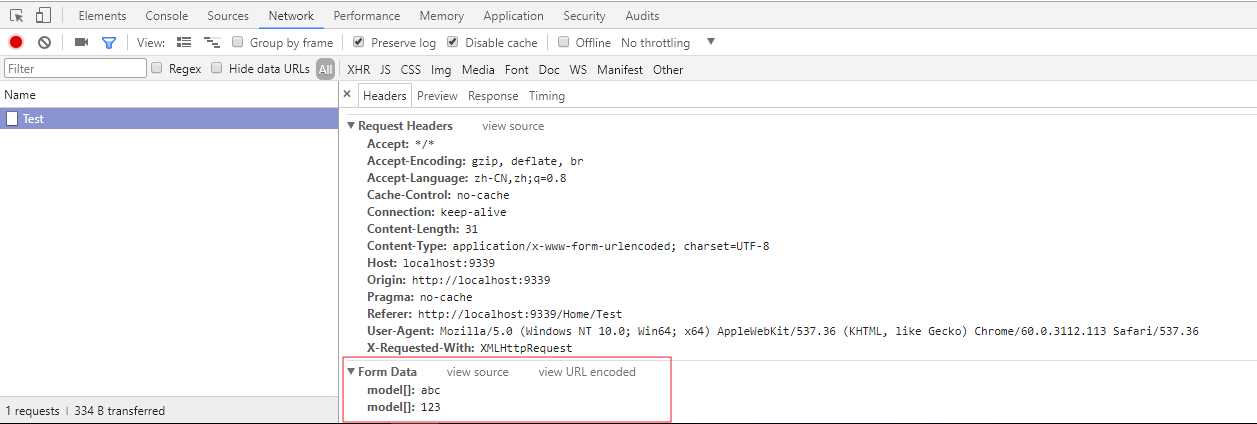Uncheck the Preserve log checkbox
The height and width of the screenshot is (424, 1257).
[x=359, y=42]
